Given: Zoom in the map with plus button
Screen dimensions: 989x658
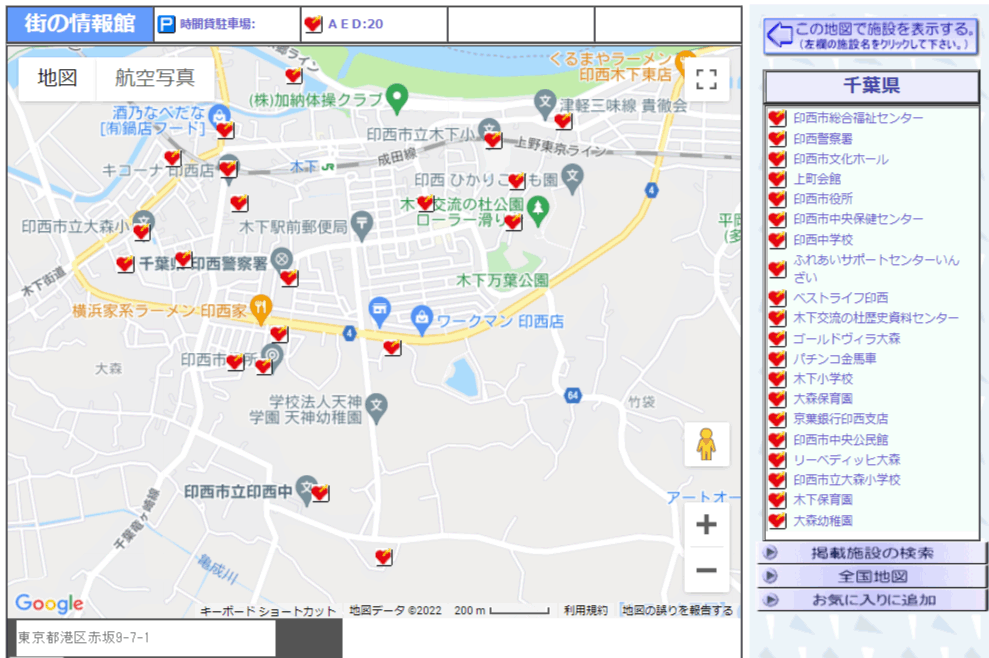Looking at the screenshot, I should pyautogui.click(x=706, y=524).
